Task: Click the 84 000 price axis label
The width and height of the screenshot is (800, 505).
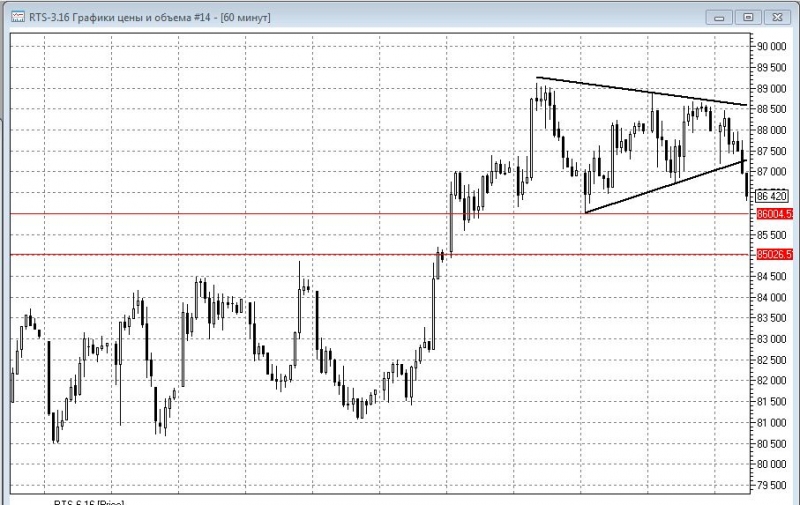Action: click(x=771, y=297)
